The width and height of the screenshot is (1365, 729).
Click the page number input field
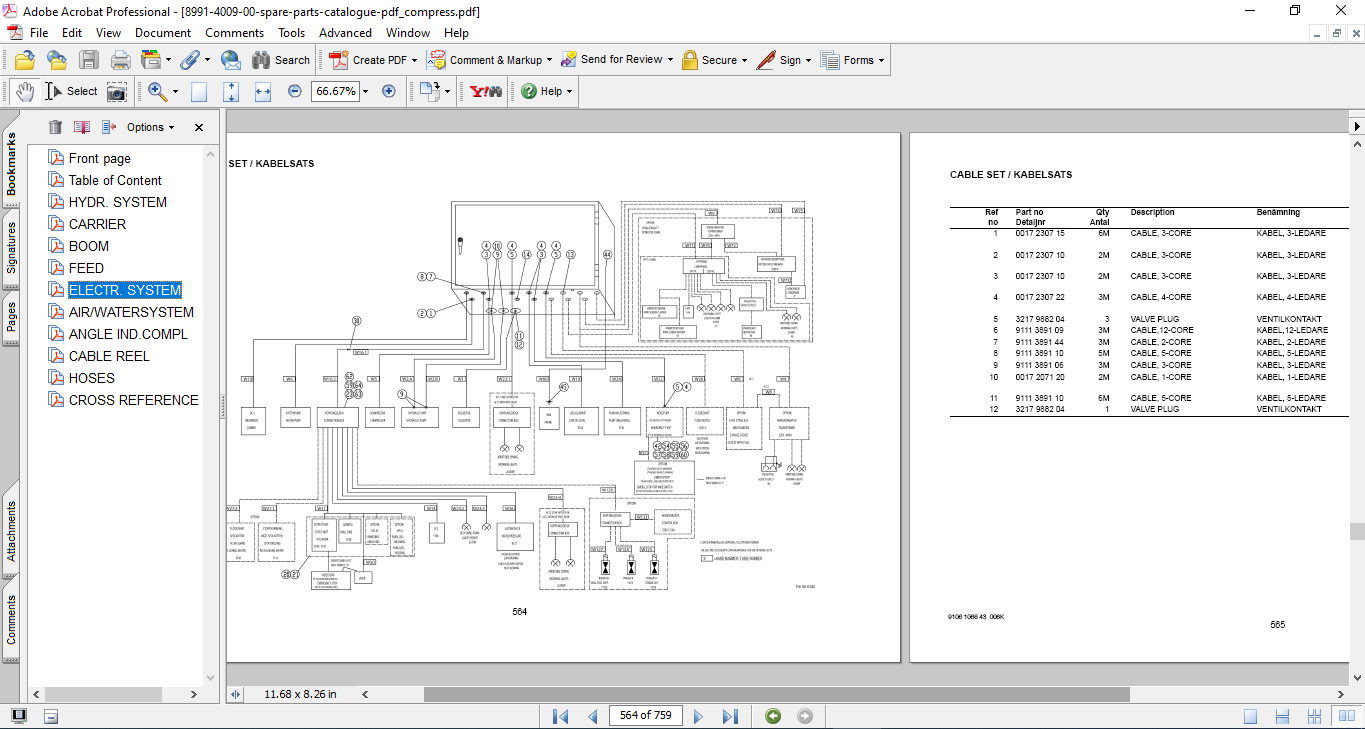click(x=645, y=716)
